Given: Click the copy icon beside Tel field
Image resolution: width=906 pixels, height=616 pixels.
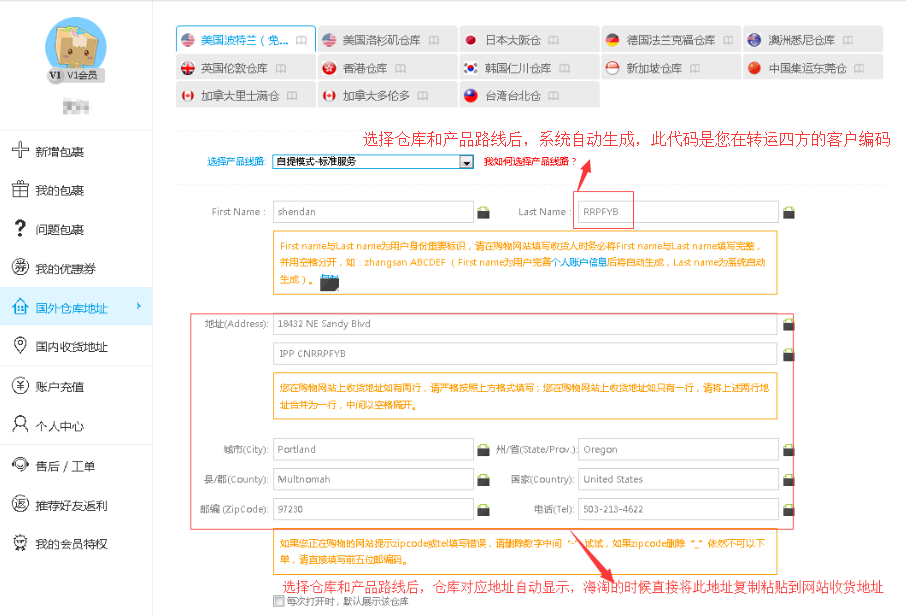Looking at the screenshot, I should [789, 510].
